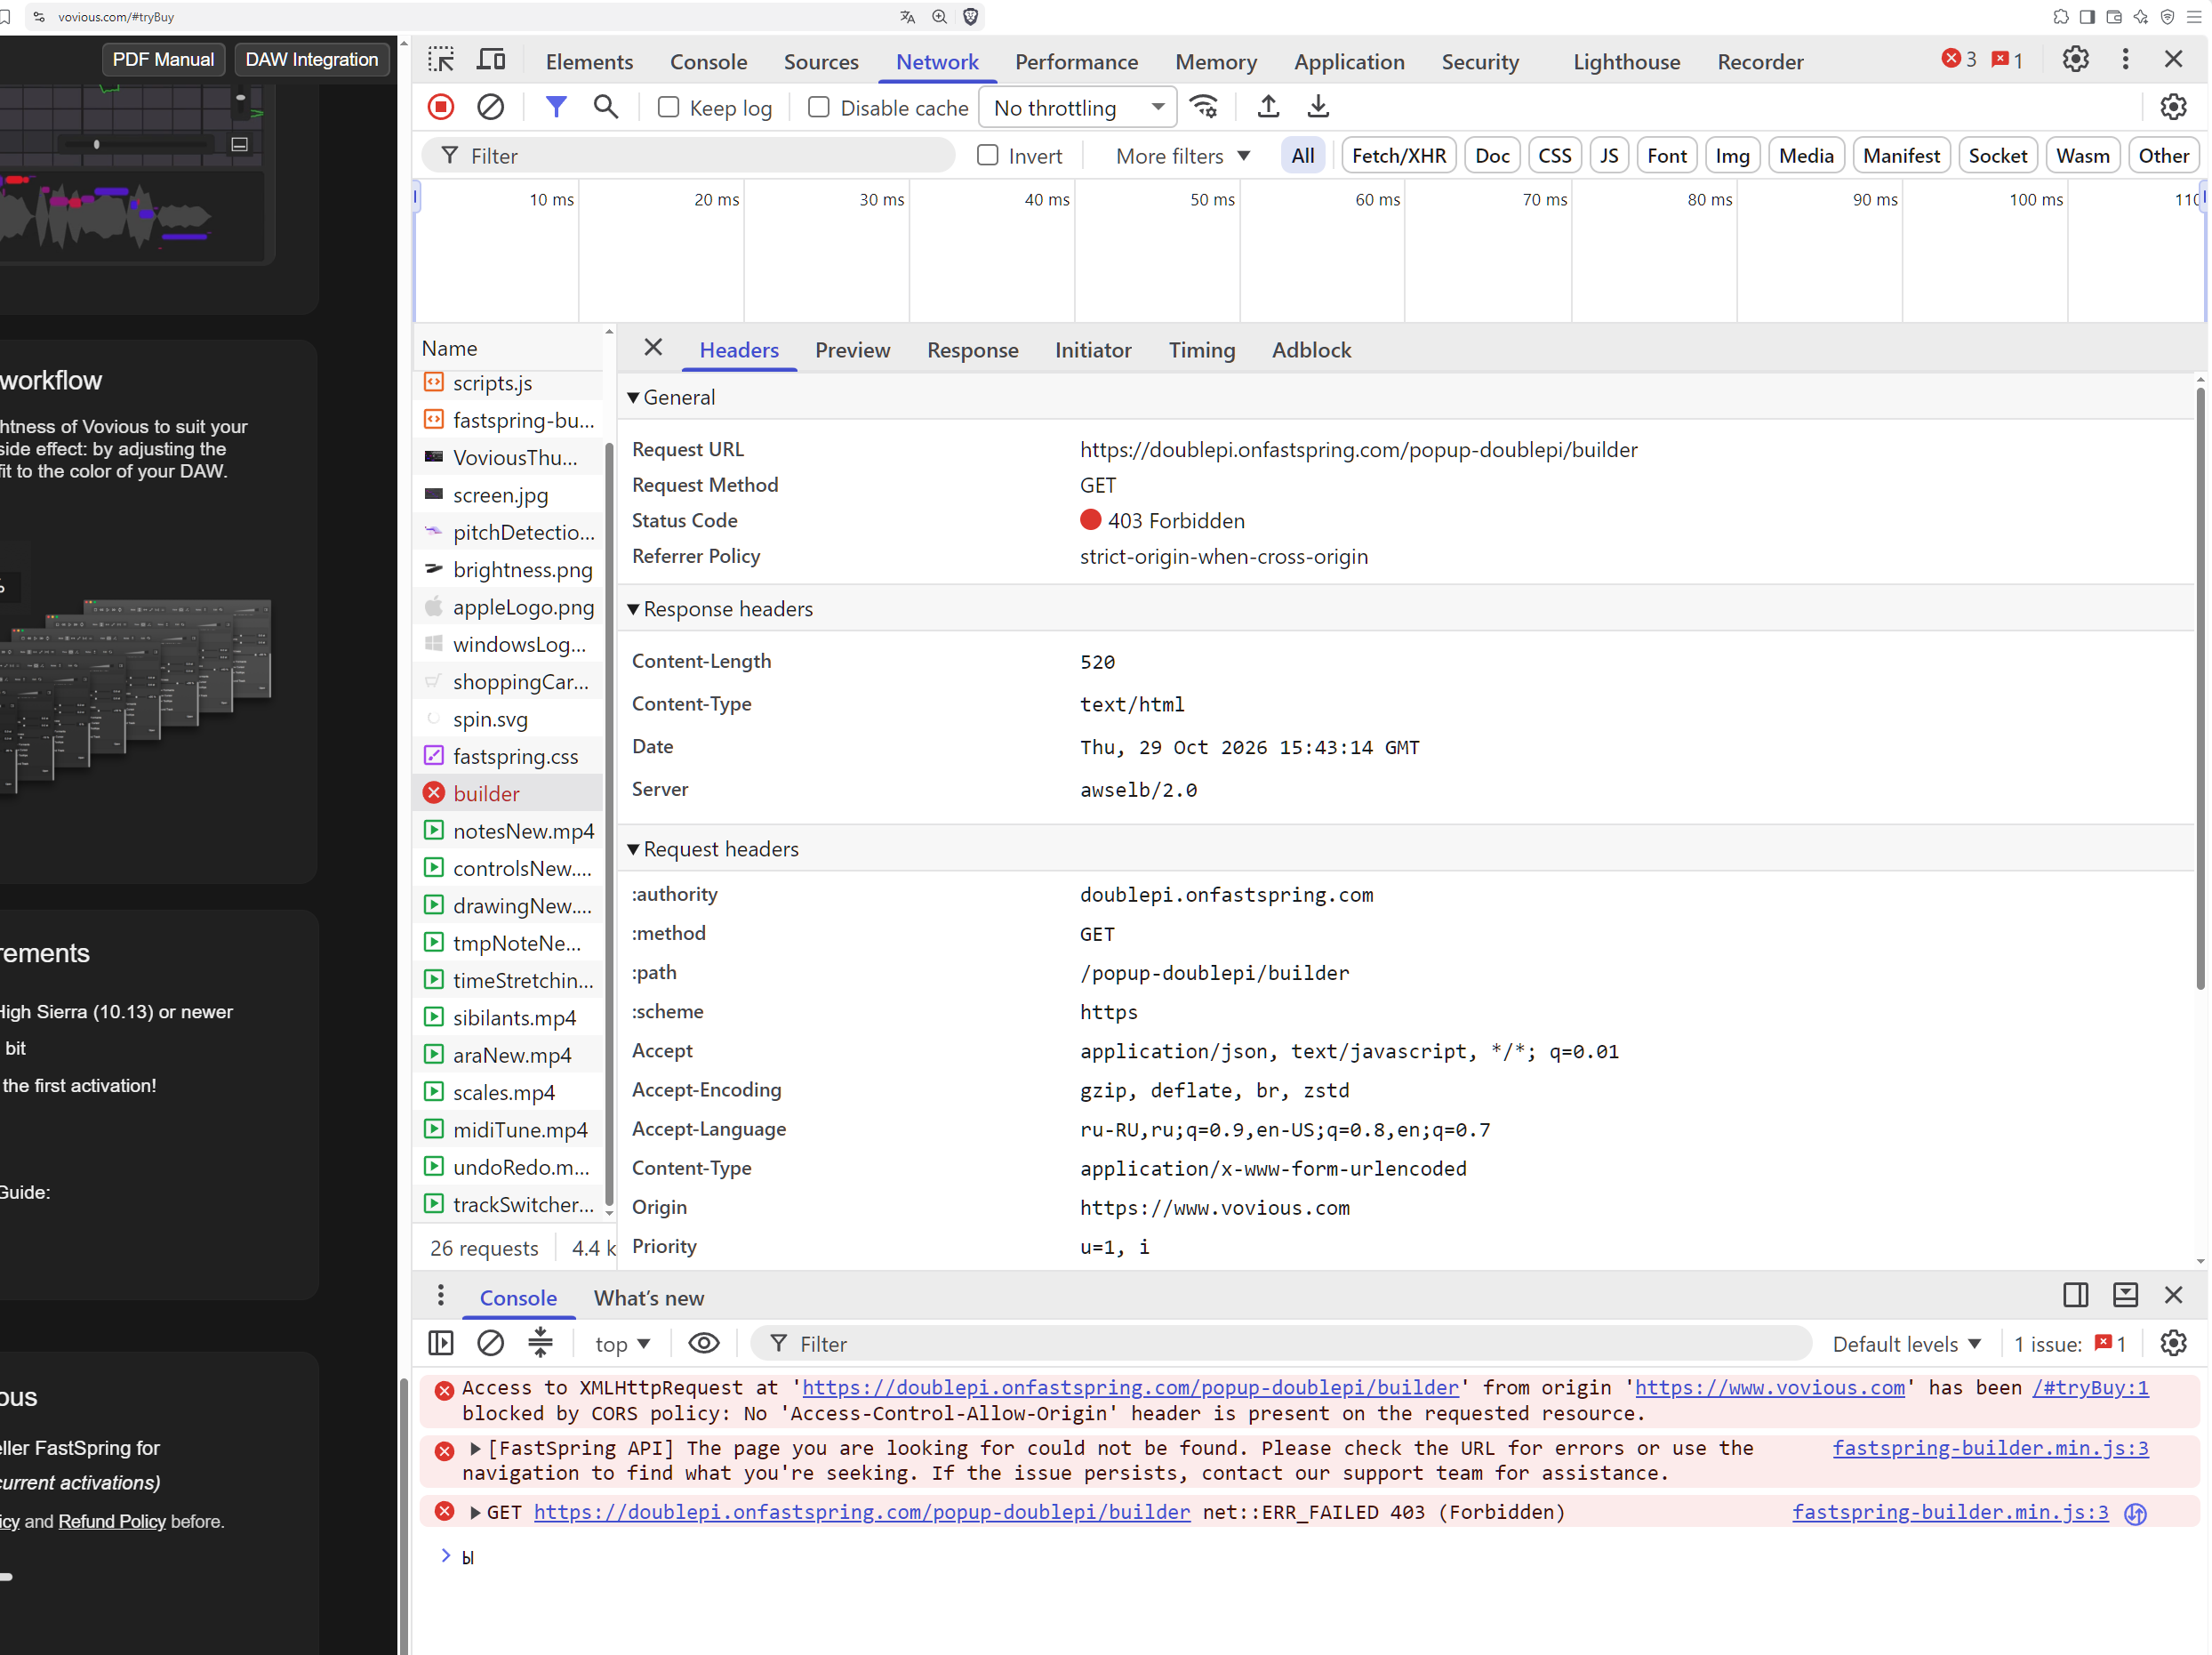Viewport: 2212px width, 1655px height.
Task: Check the Invert filter checkbox
Action: 987,155
